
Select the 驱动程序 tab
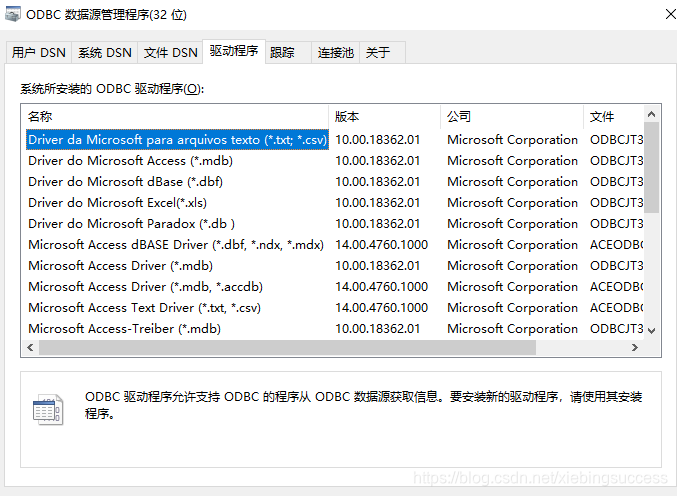tap(234, 51)
